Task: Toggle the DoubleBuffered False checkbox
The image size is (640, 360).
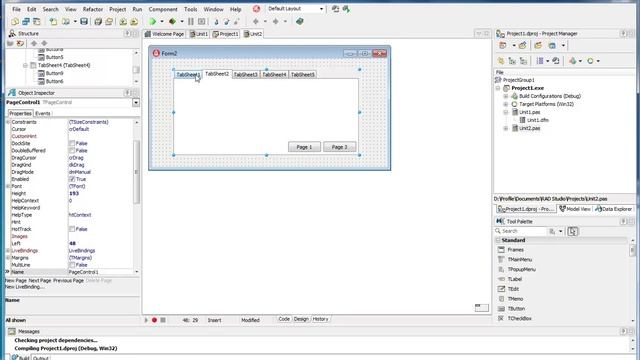Action: [72, 151]
